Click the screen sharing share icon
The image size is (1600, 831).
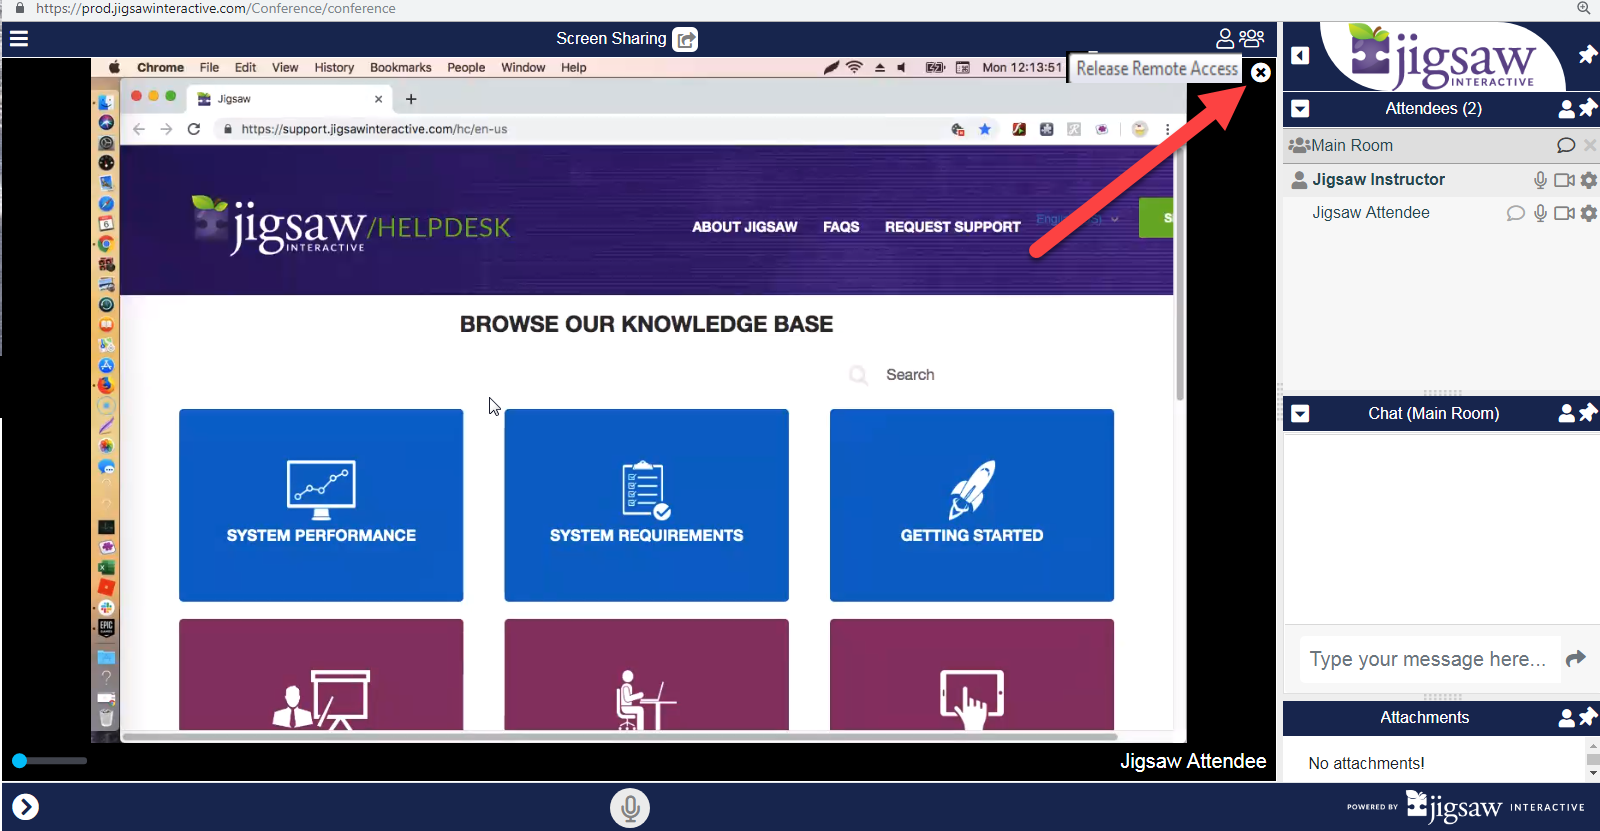(685, 39)
